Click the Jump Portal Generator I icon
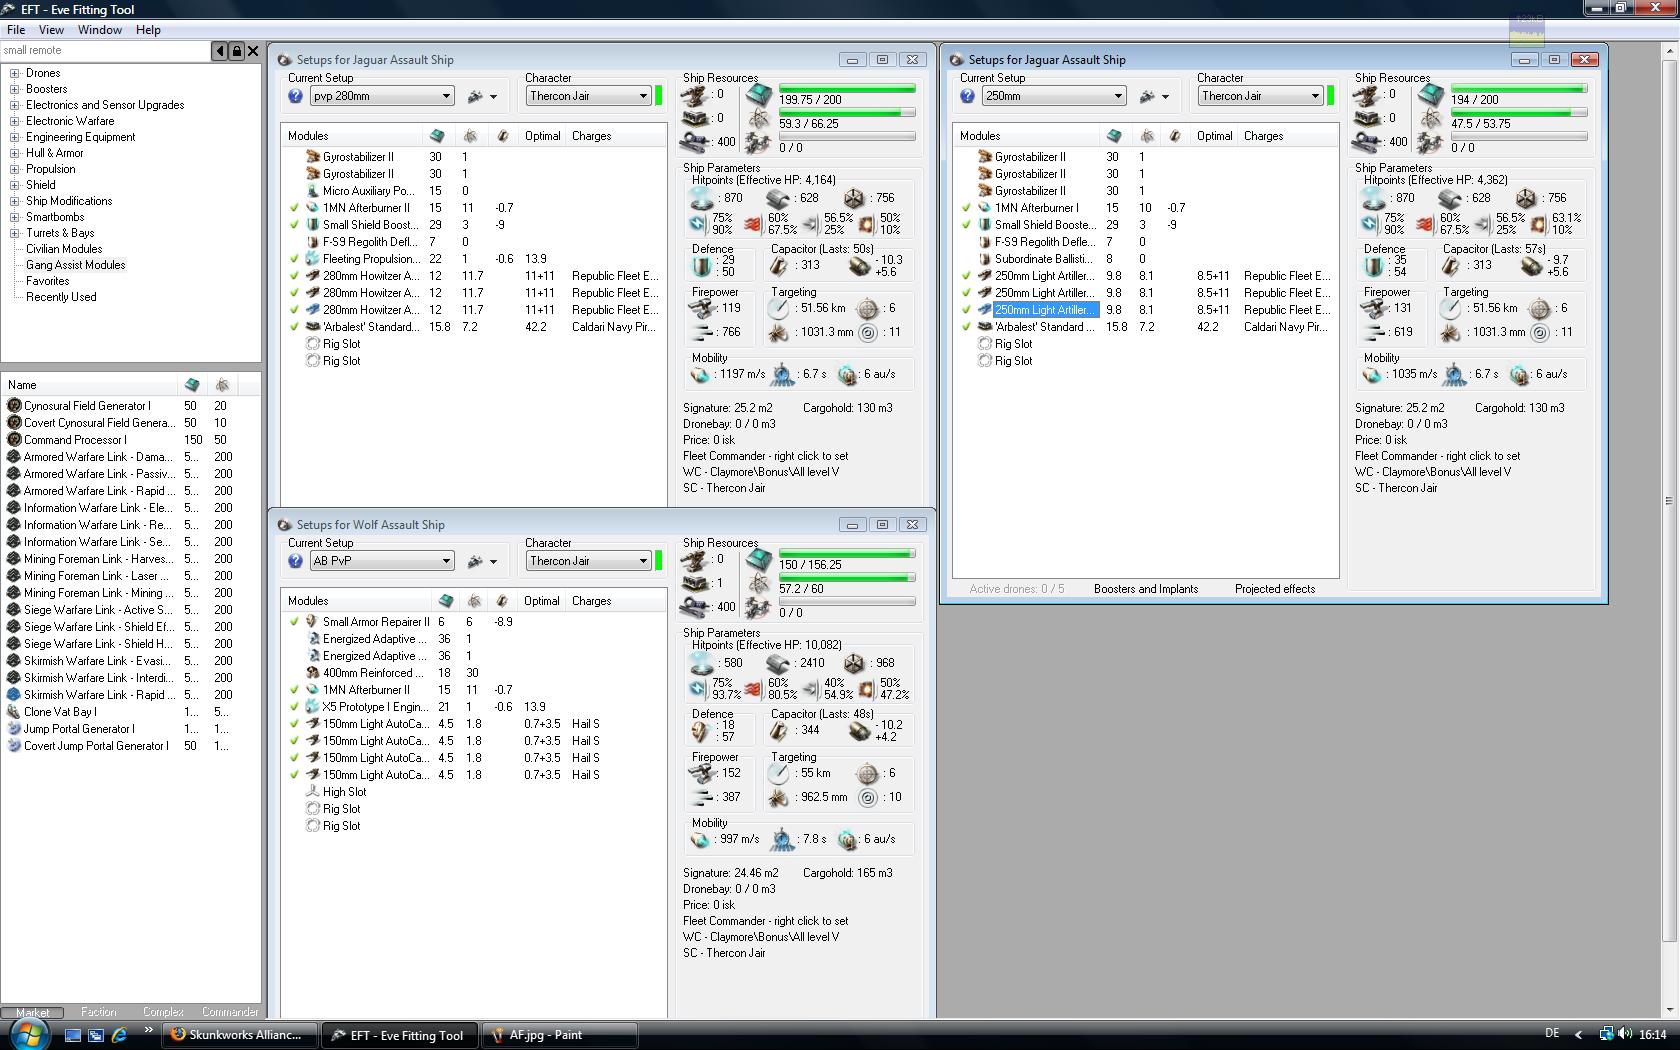 pos(14,729)
